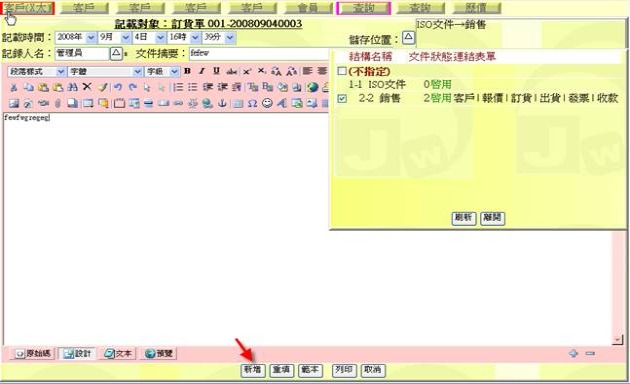Insert a smiley emoticon
Viewport: 630px width, 384px height.
coord(267,103)
